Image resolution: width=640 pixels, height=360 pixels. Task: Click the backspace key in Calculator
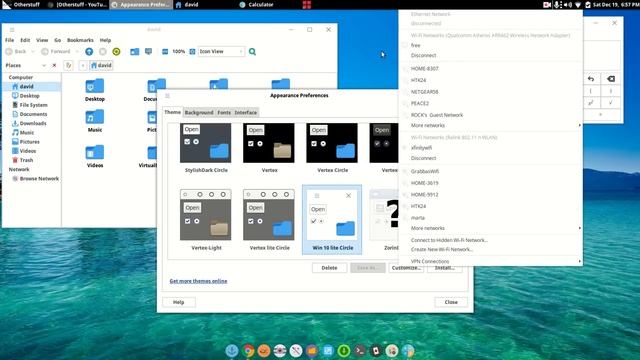coord(611,79)
